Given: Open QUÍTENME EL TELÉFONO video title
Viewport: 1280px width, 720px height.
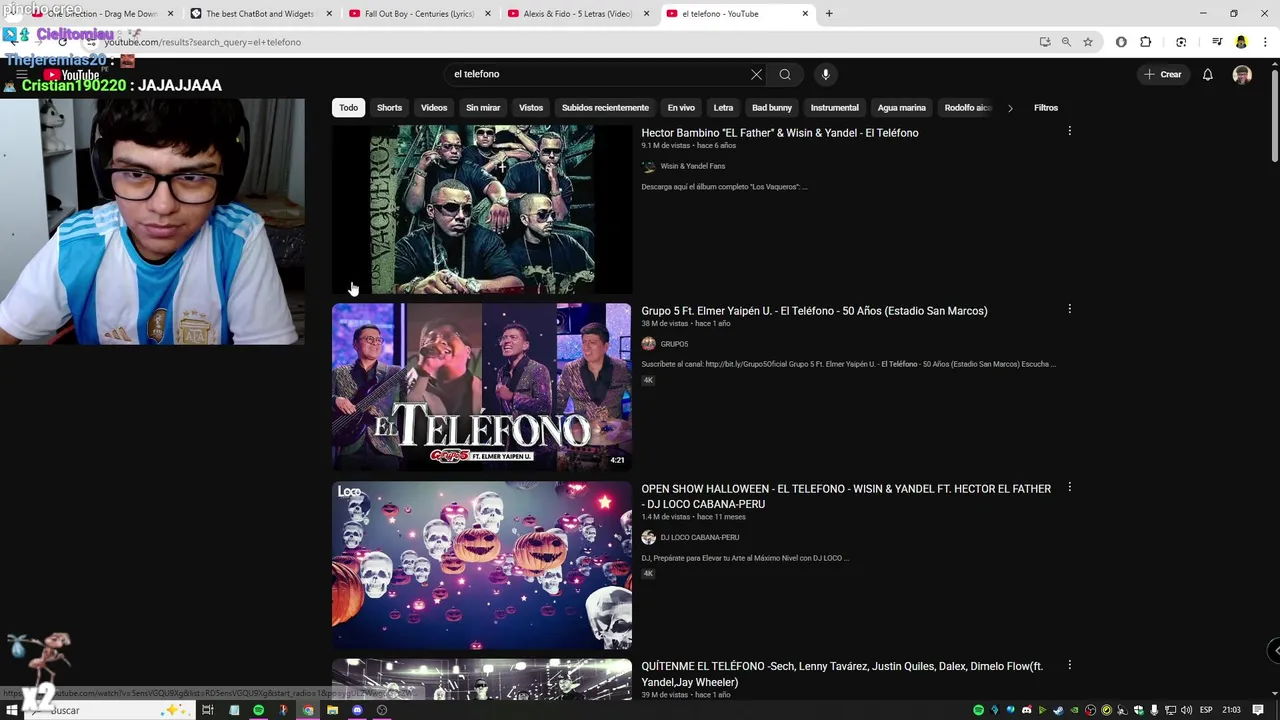Looking at the screenshot, I should (x=842, y=674).
